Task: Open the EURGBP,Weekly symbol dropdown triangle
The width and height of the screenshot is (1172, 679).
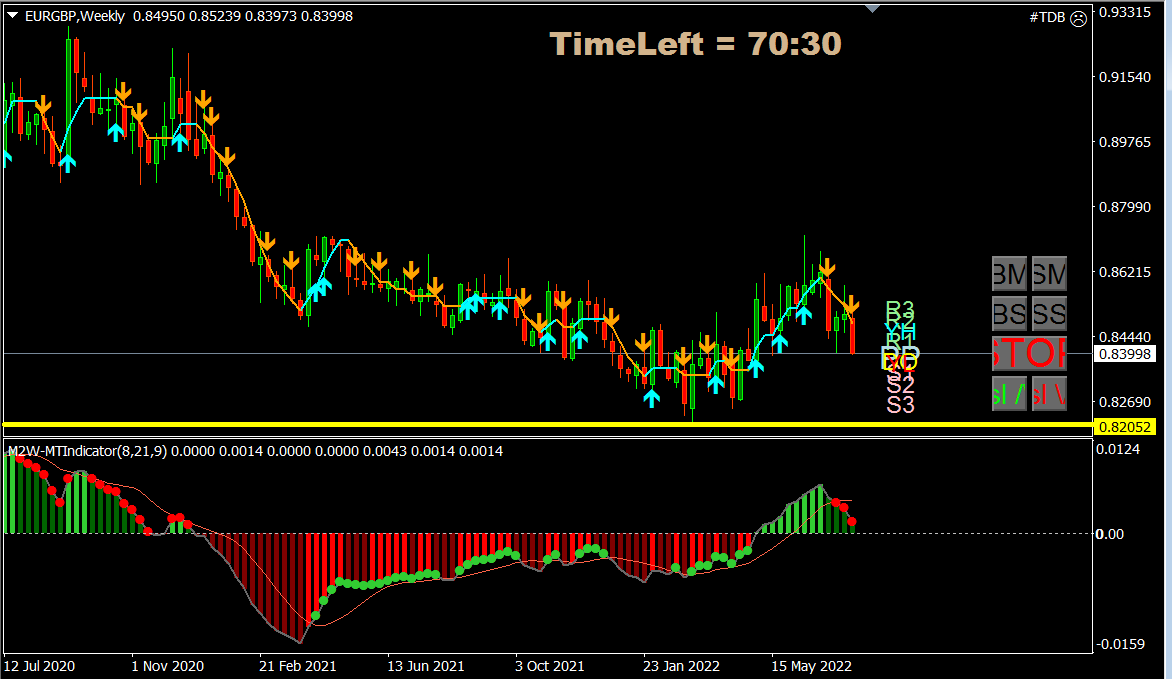Action: click(x=10, y=15)
